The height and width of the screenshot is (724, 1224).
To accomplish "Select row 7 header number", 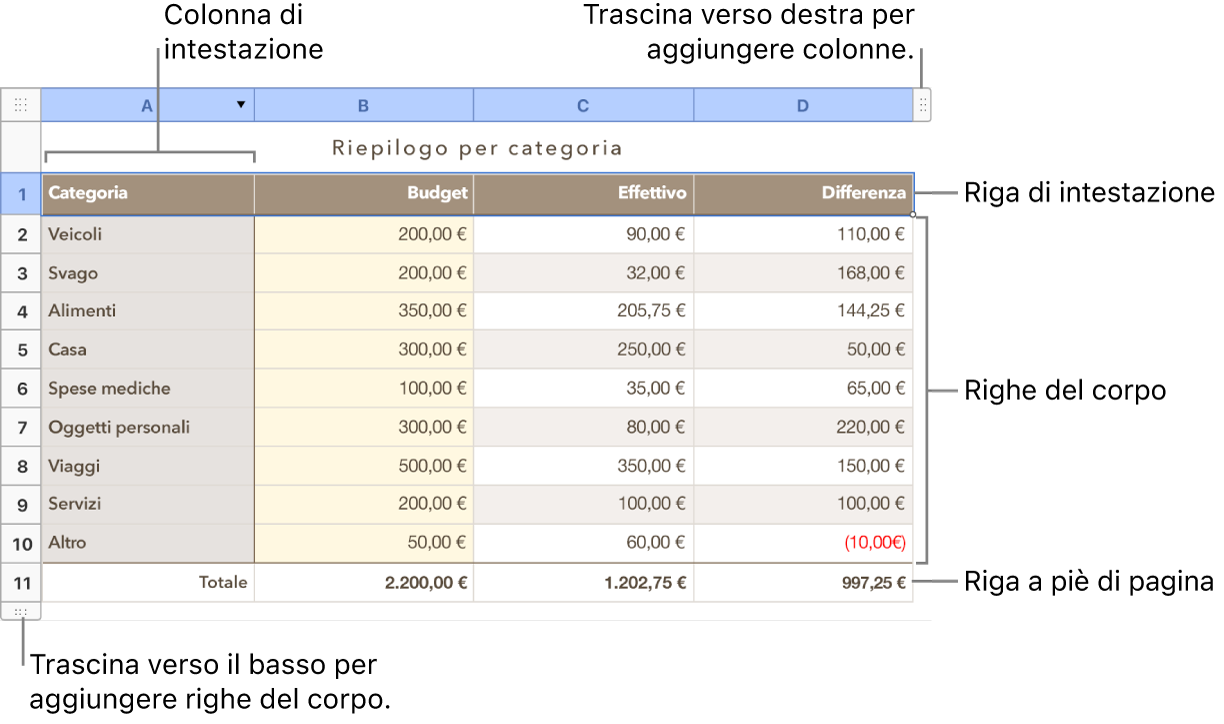I will point(21,428).
